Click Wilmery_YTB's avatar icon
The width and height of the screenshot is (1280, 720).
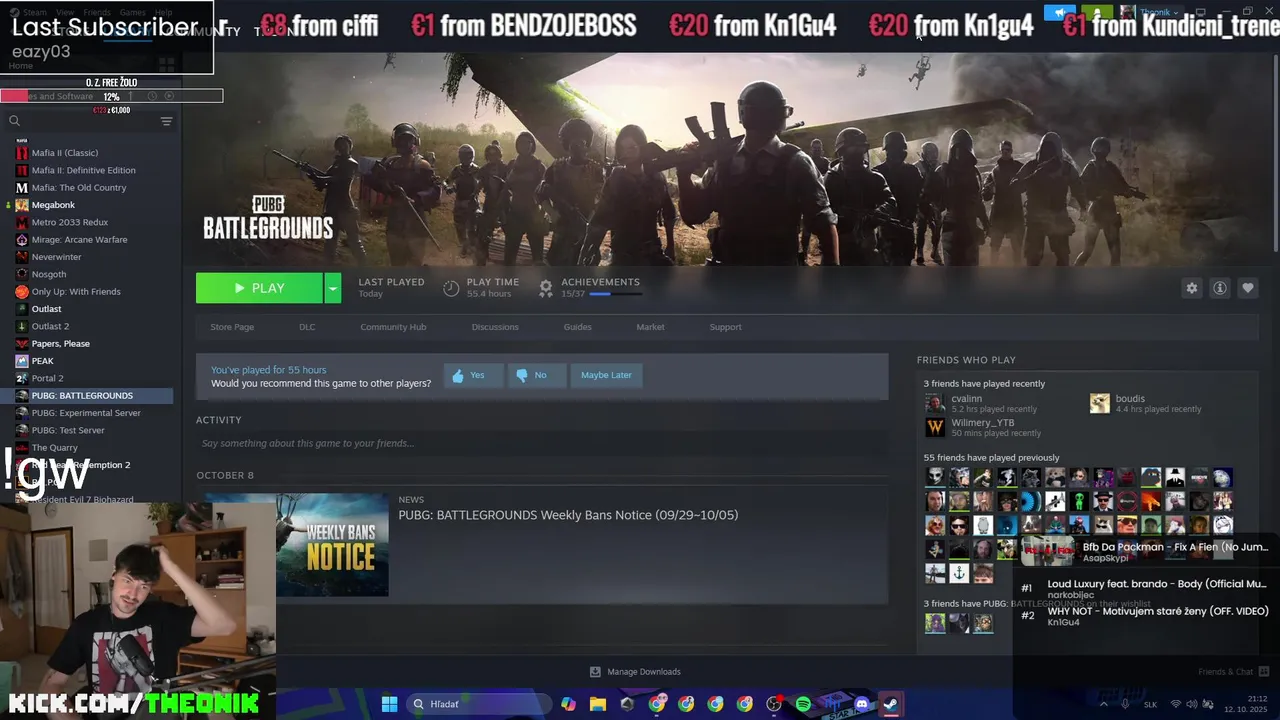[935, 427]
